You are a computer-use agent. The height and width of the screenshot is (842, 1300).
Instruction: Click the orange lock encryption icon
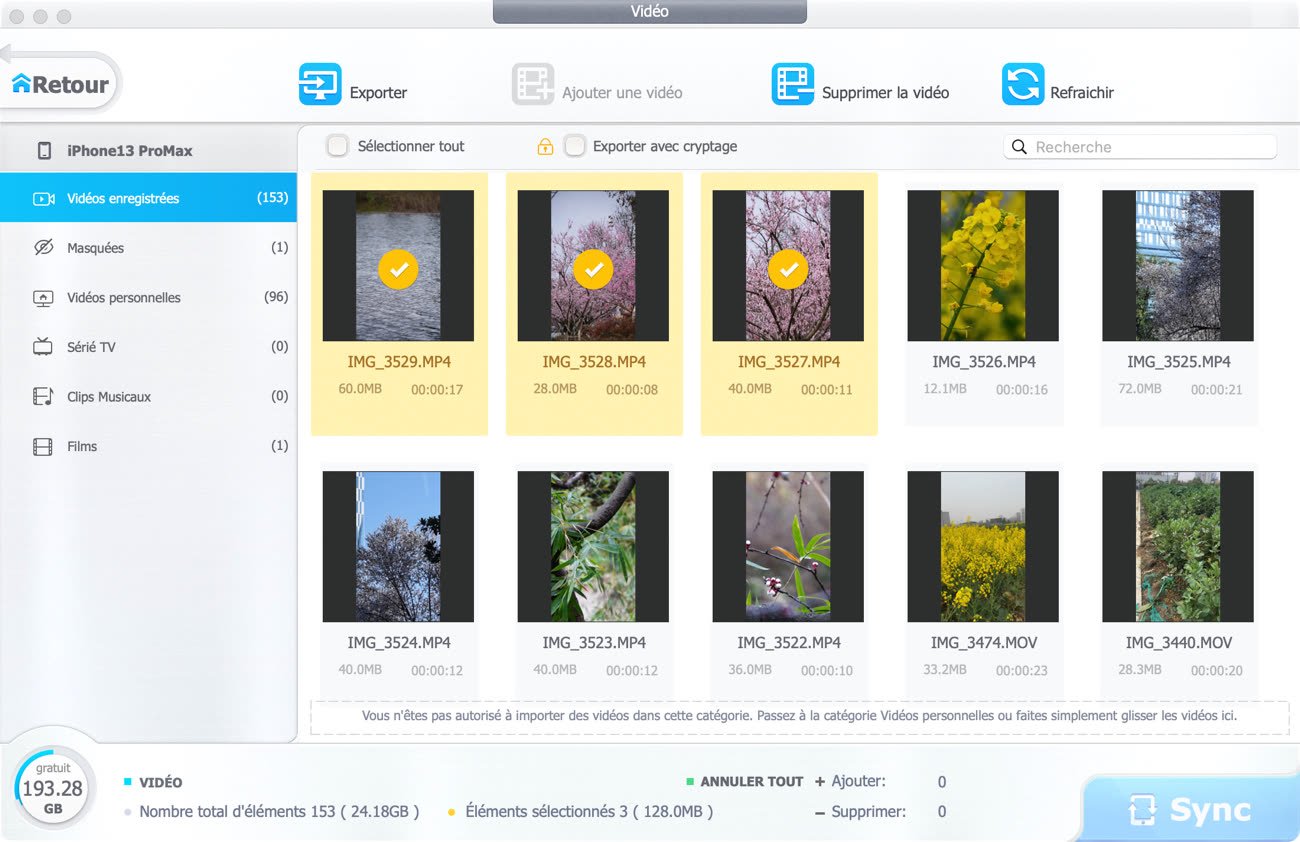(545, 147)
